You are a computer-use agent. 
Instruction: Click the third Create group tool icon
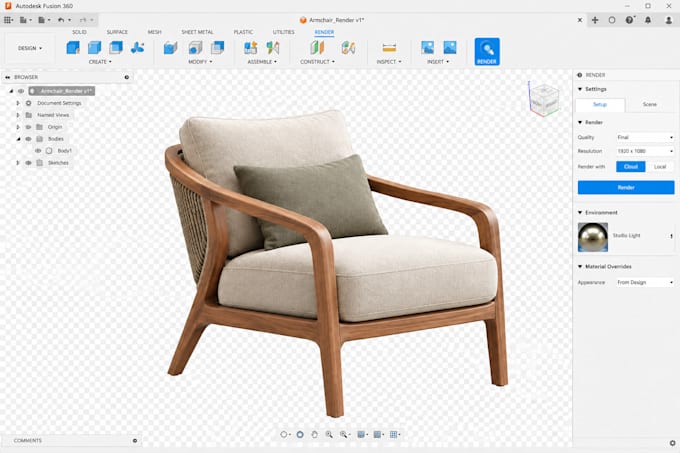click(116, 47)
